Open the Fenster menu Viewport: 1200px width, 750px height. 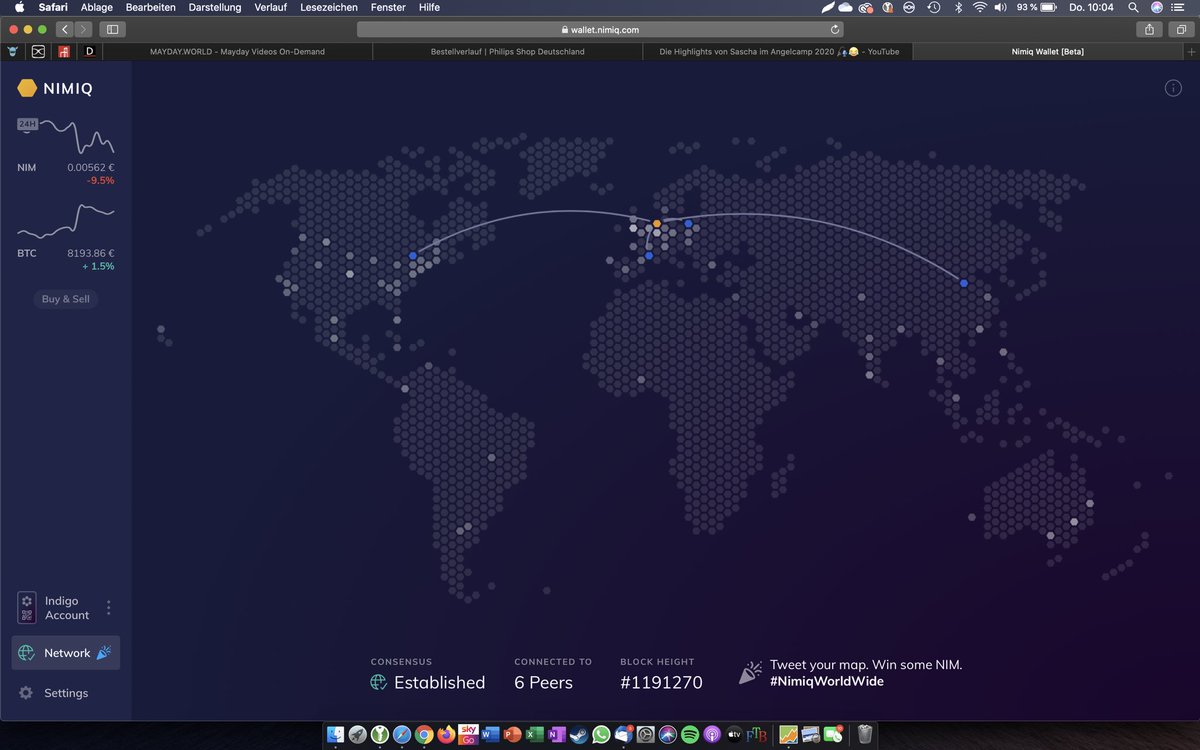(x=388, y=7)
